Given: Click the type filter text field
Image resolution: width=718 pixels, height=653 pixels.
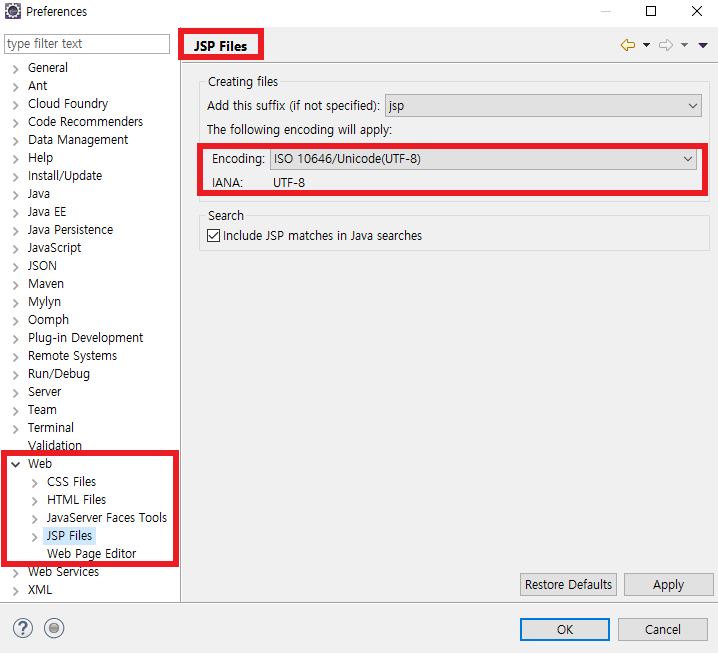Looking at the screenshot, I should point(87,44).
